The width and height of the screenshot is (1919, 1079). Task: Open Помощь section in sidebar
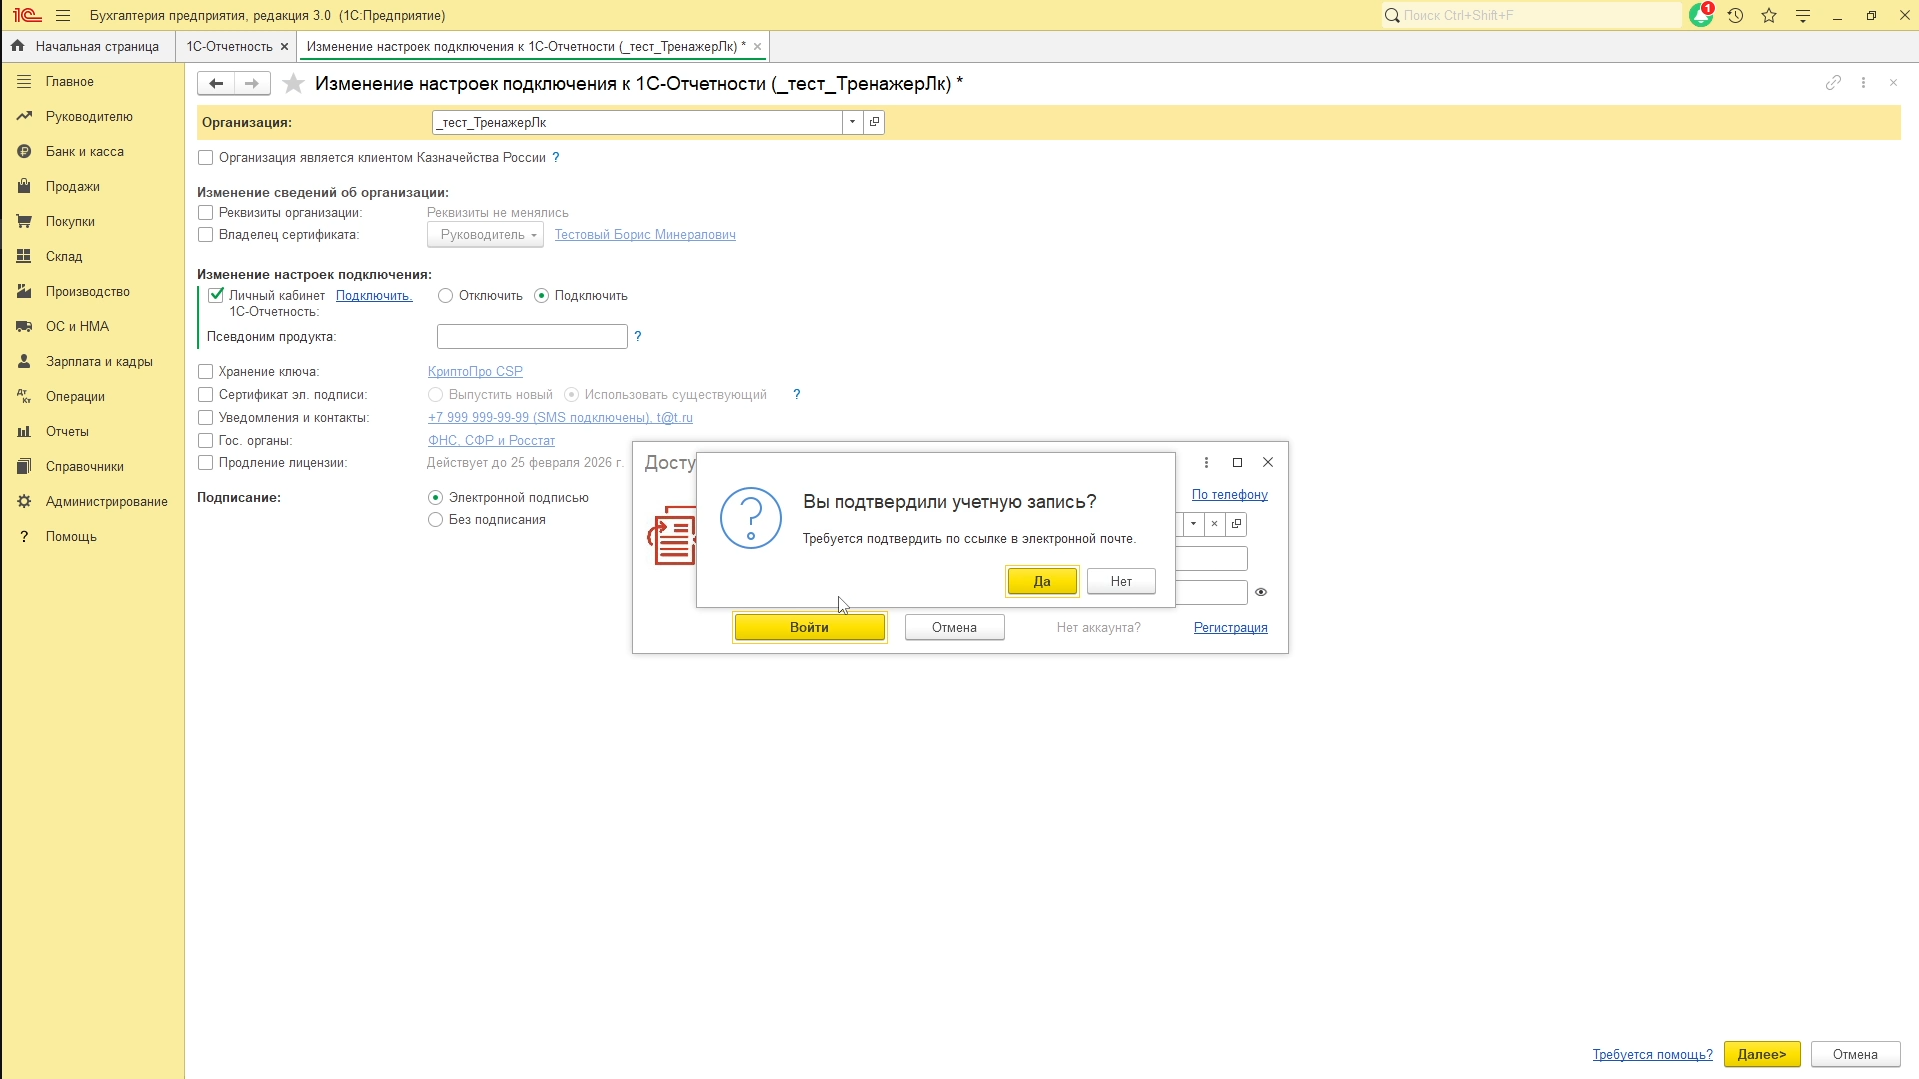click(x=93, y=536)
